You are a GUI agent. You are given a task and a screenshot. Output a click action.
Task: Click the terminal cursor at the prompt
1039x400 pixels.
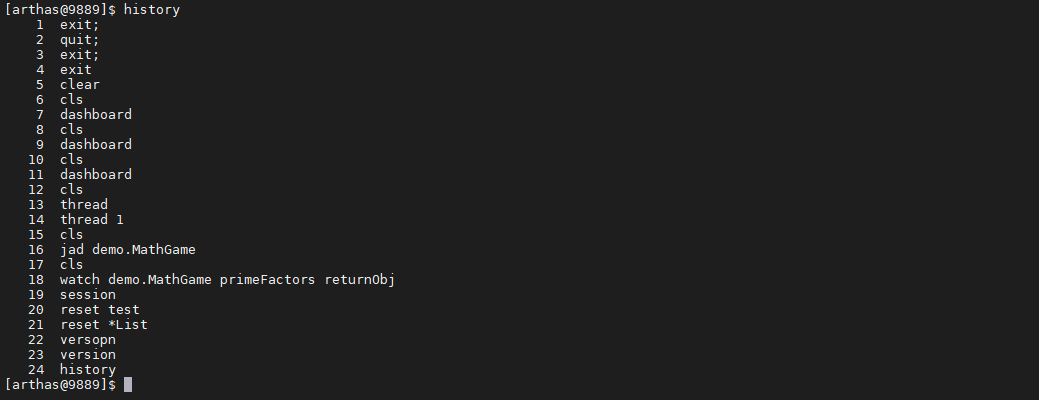128,385
